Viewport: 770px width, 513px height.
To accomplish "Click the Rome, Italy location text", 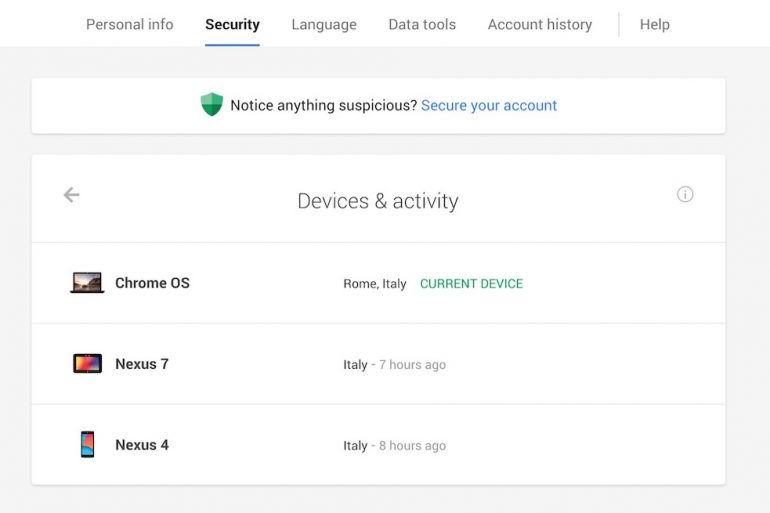I will 375,284.
